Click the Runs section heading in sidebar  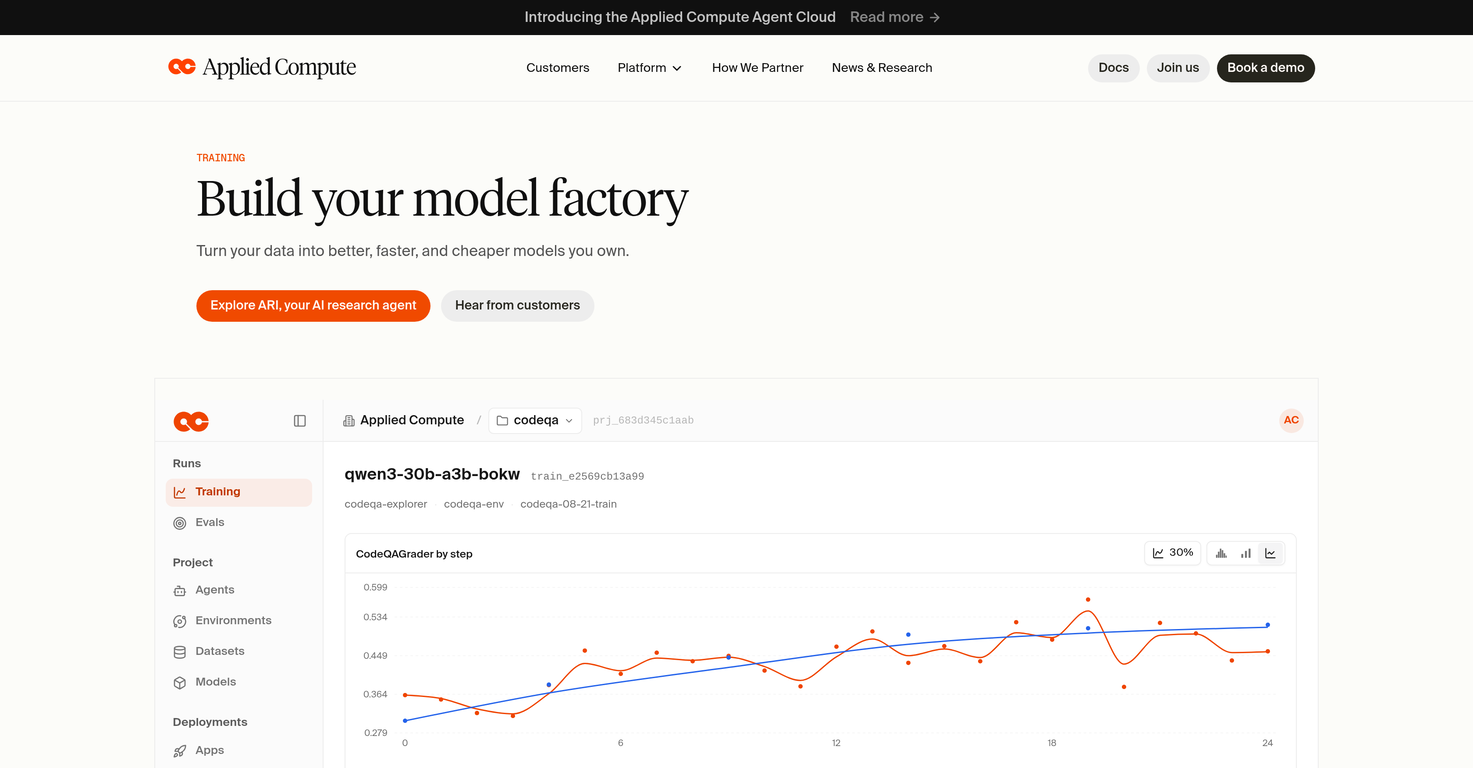187,464
